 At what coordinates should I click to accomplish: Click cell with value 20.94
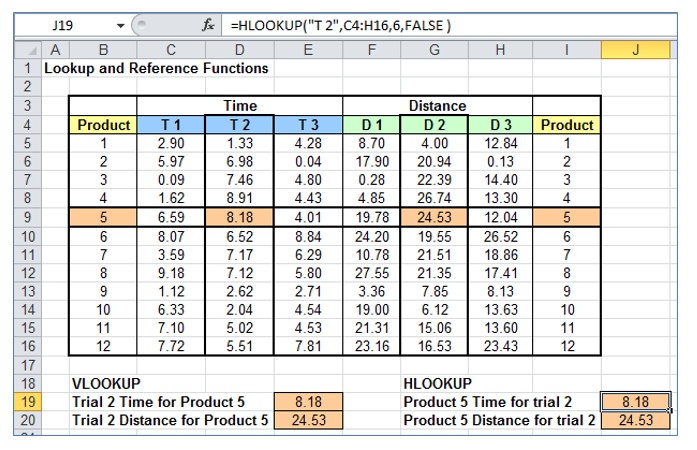click(434, 161)
